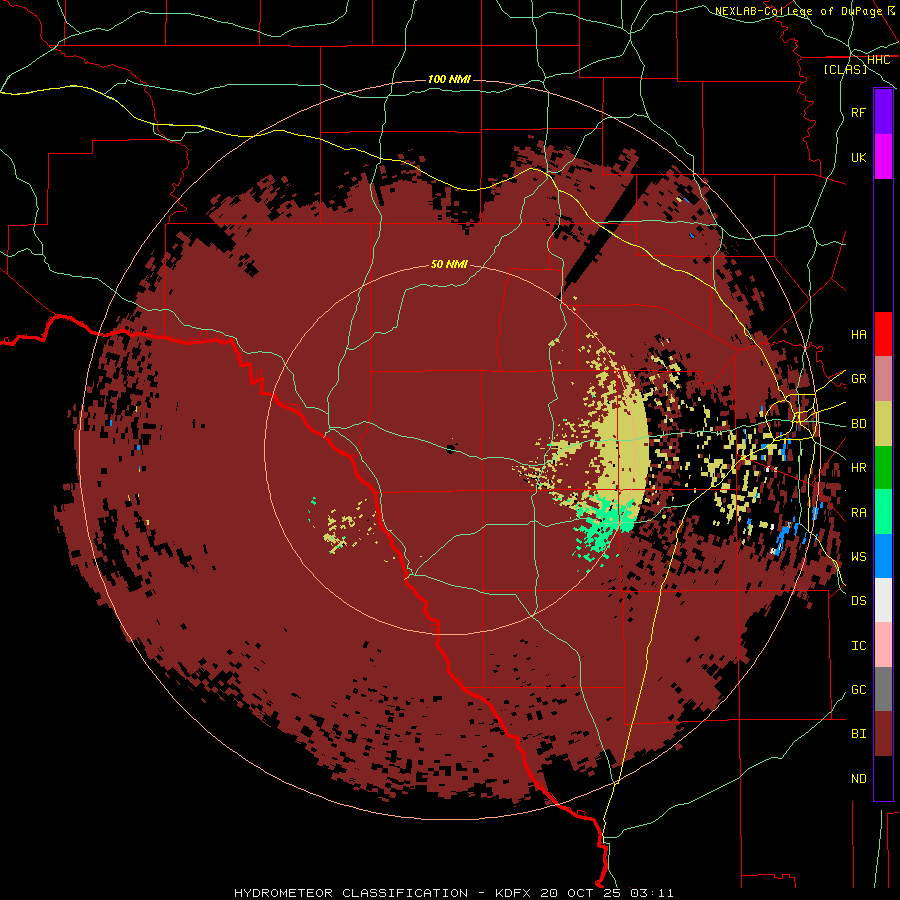Click the purple RF legend swatch
900x900 pixels.
point(883,112)
